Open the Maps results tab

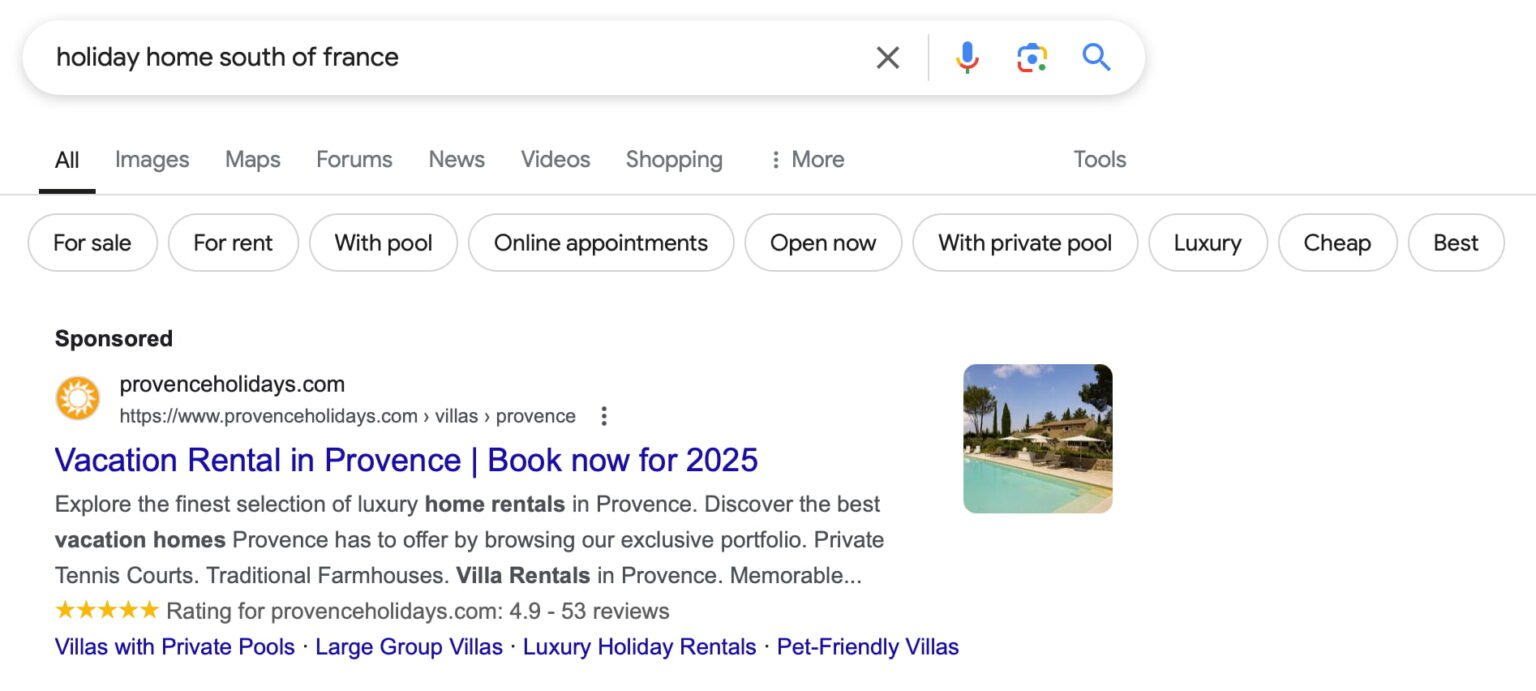pyautogui.click(x=252, y=159)
